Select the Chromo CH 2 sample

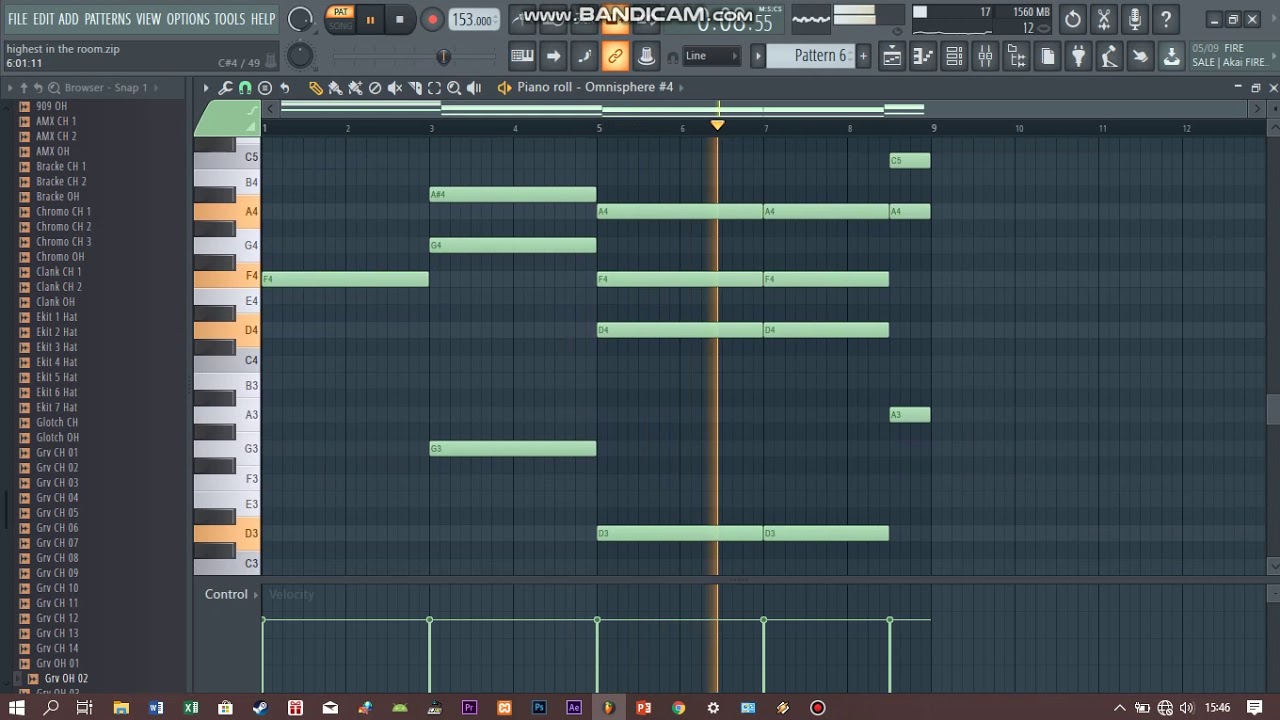[63, 227]
